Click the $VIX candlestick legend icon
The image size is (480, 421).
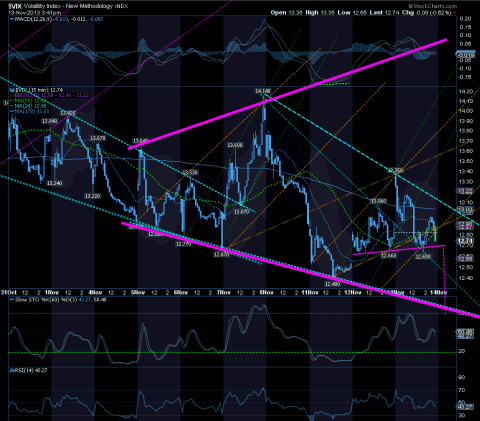tap(12, 90)
